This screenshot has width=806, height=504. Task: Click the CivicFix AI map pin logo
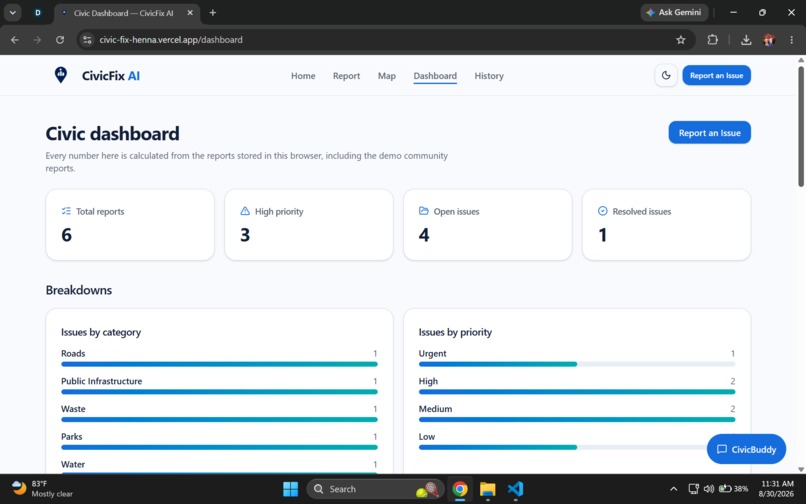[61, 75]
